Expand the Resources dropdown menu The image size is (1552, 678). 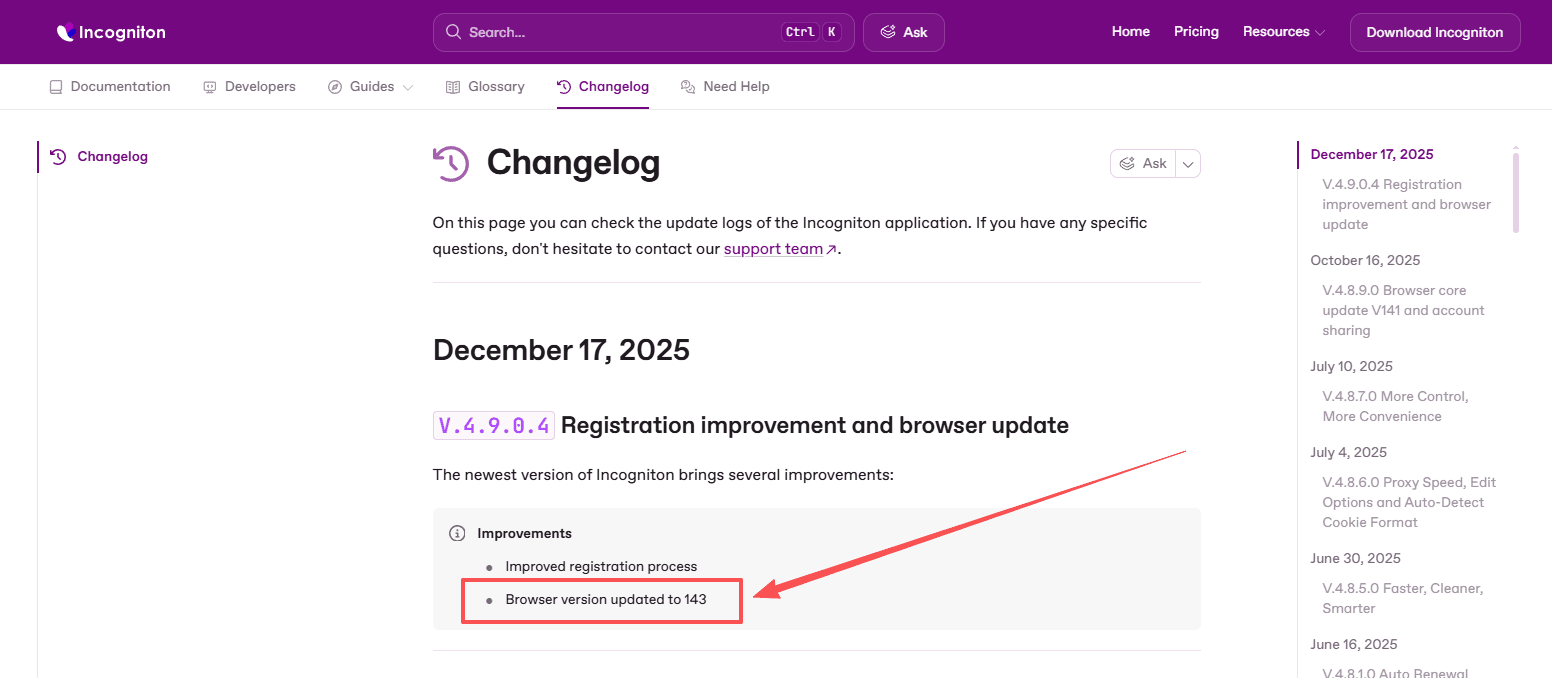click(1283, 32)
